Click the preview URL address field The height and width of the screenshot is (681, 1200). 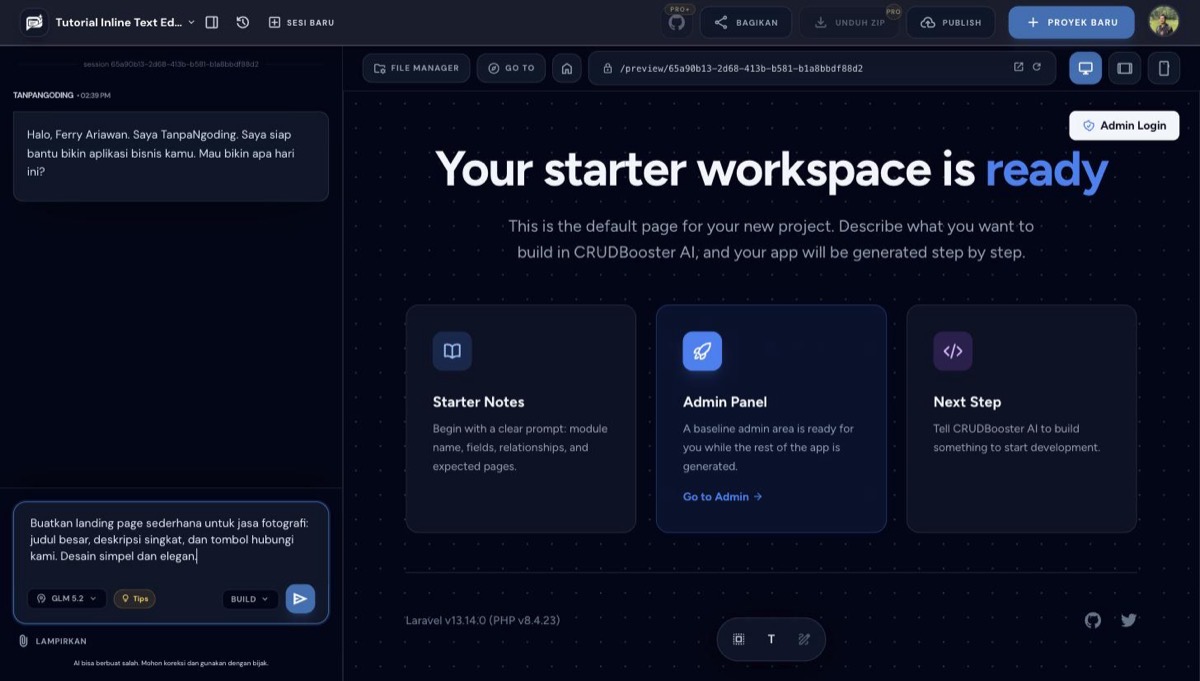tap(822, 68)
